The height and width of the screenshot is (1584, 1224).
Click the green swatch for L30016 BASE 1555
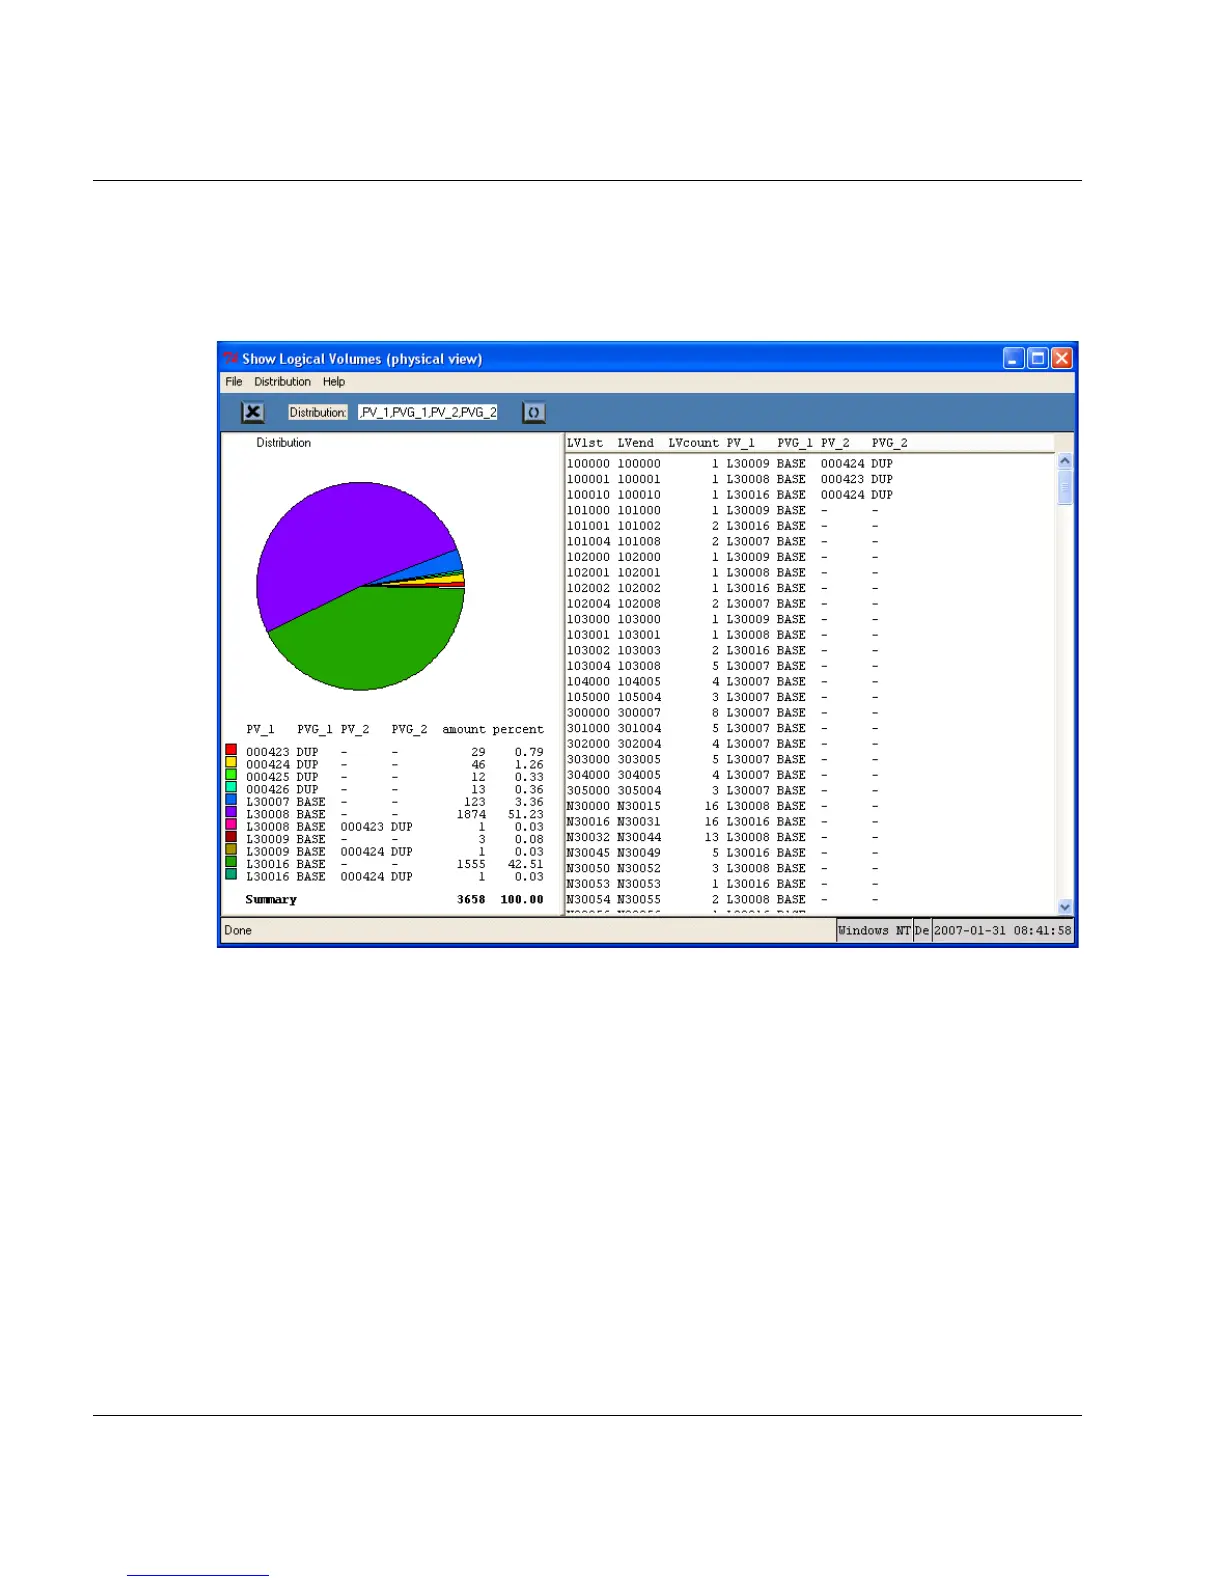coord(231,861)
